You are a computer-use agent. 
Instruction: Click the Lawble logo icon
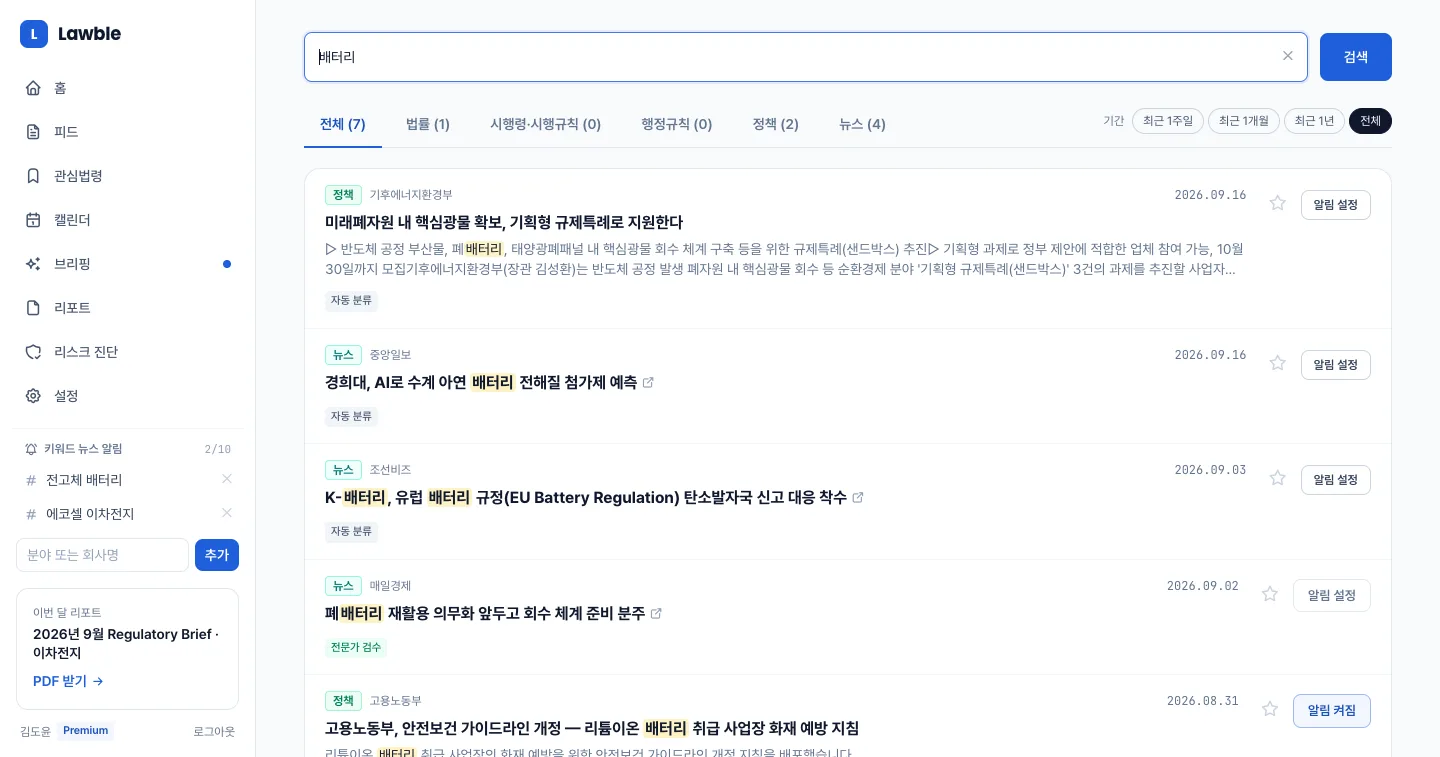pyautogui.click(x=34, y=34)
